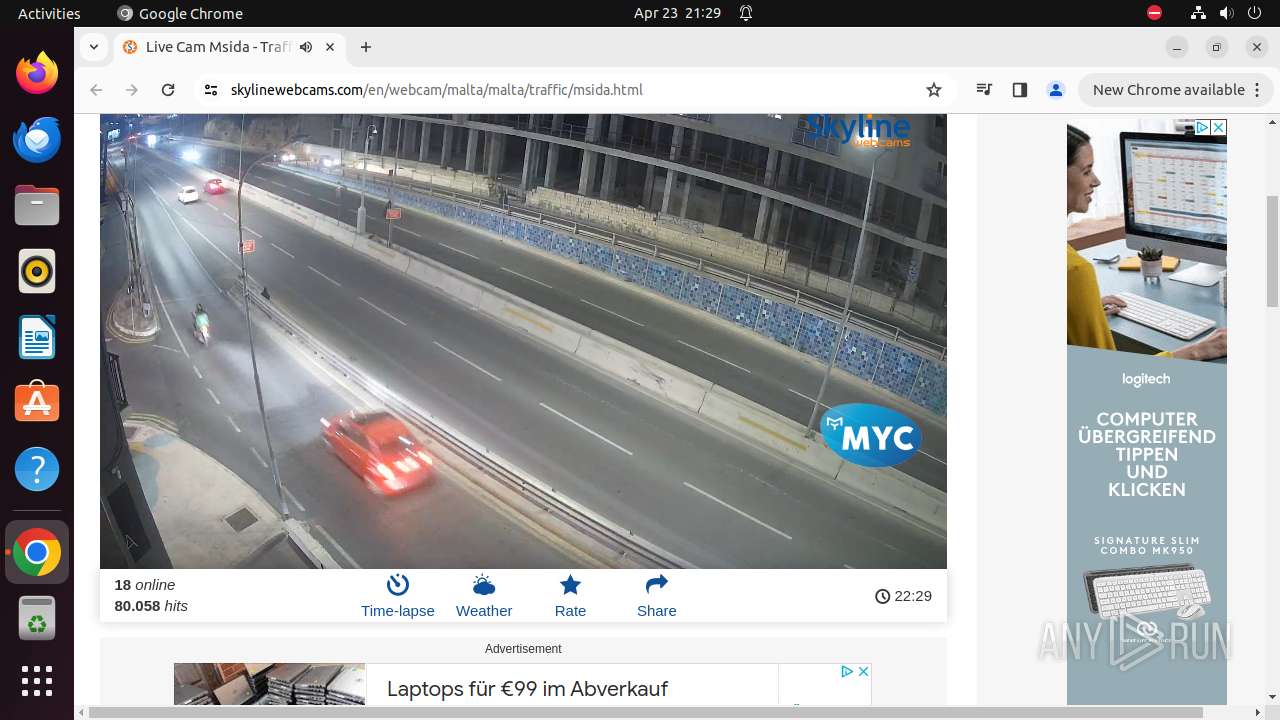Launch Rhythmbox from the dock
The image size is (1280, 720).
pos(37,271)
